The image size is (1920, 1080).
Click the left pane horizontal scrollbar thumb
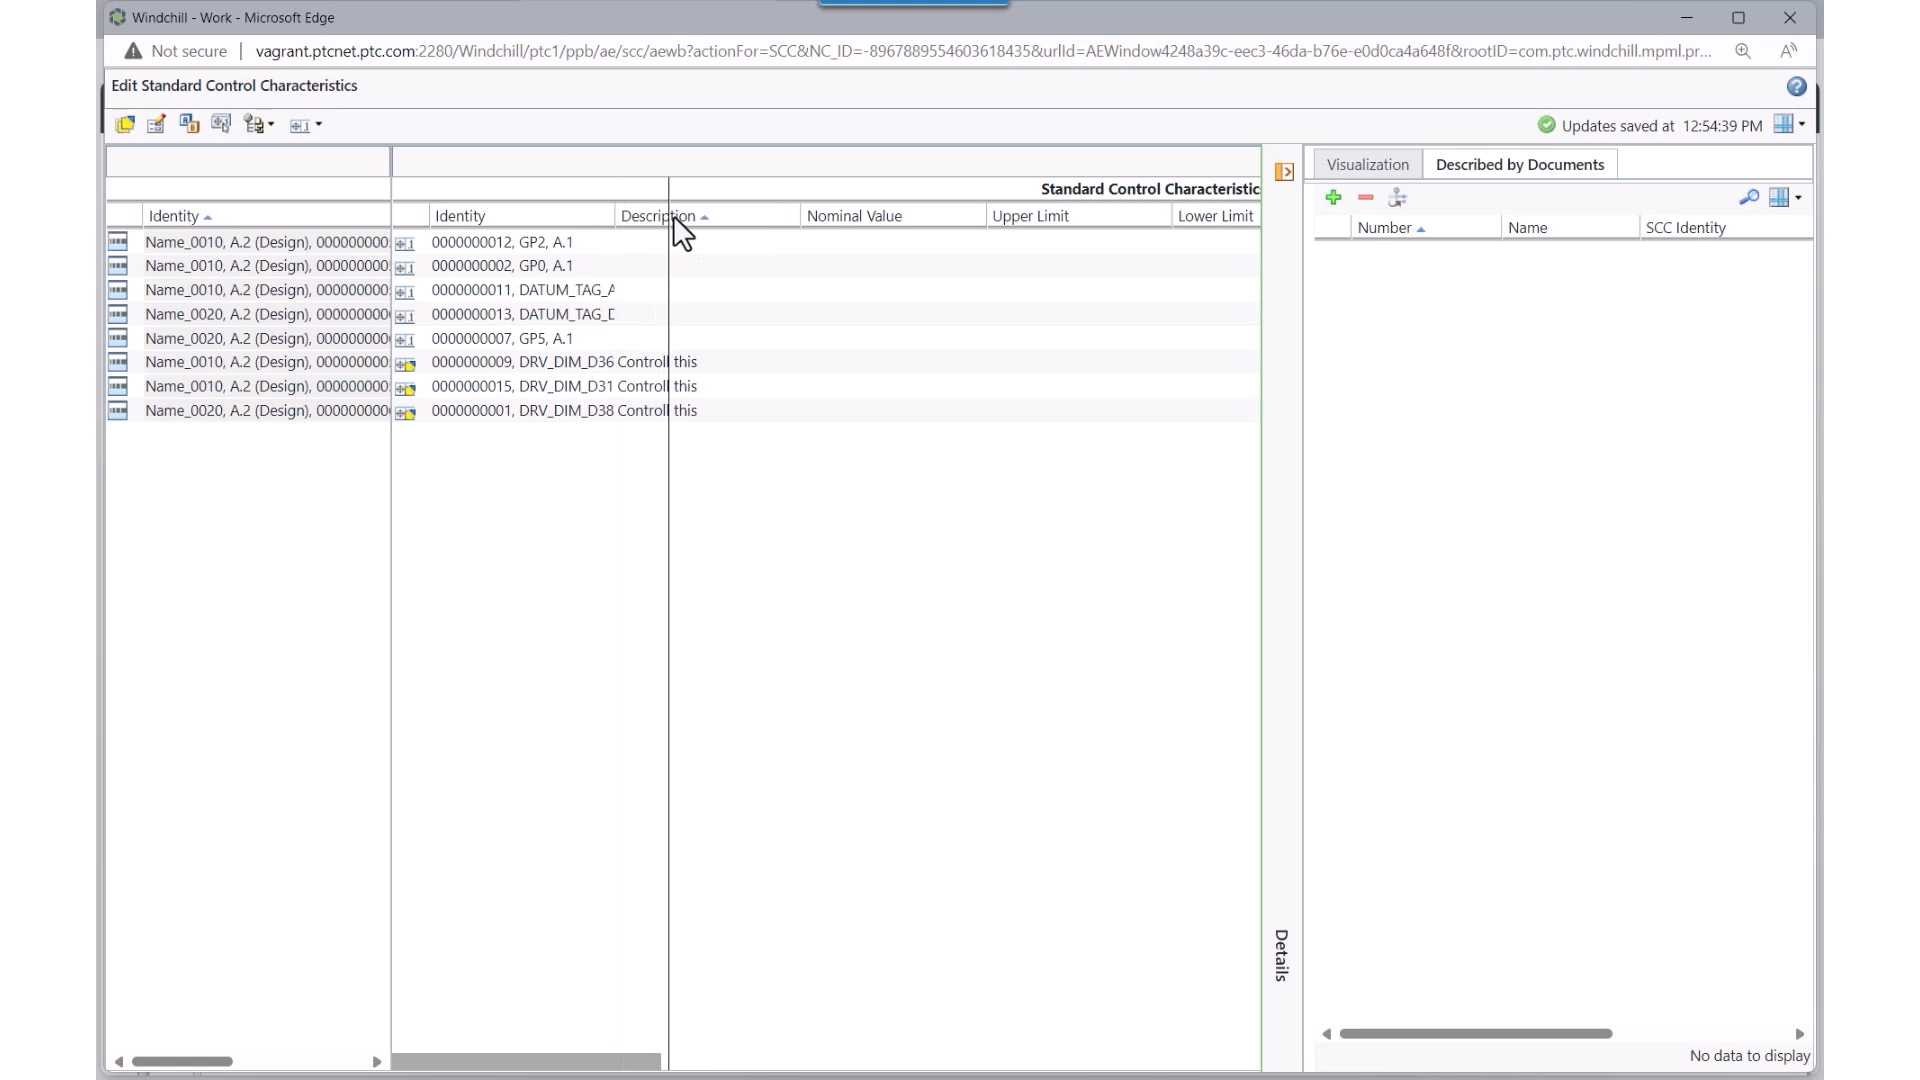[x=182, y=1061]
